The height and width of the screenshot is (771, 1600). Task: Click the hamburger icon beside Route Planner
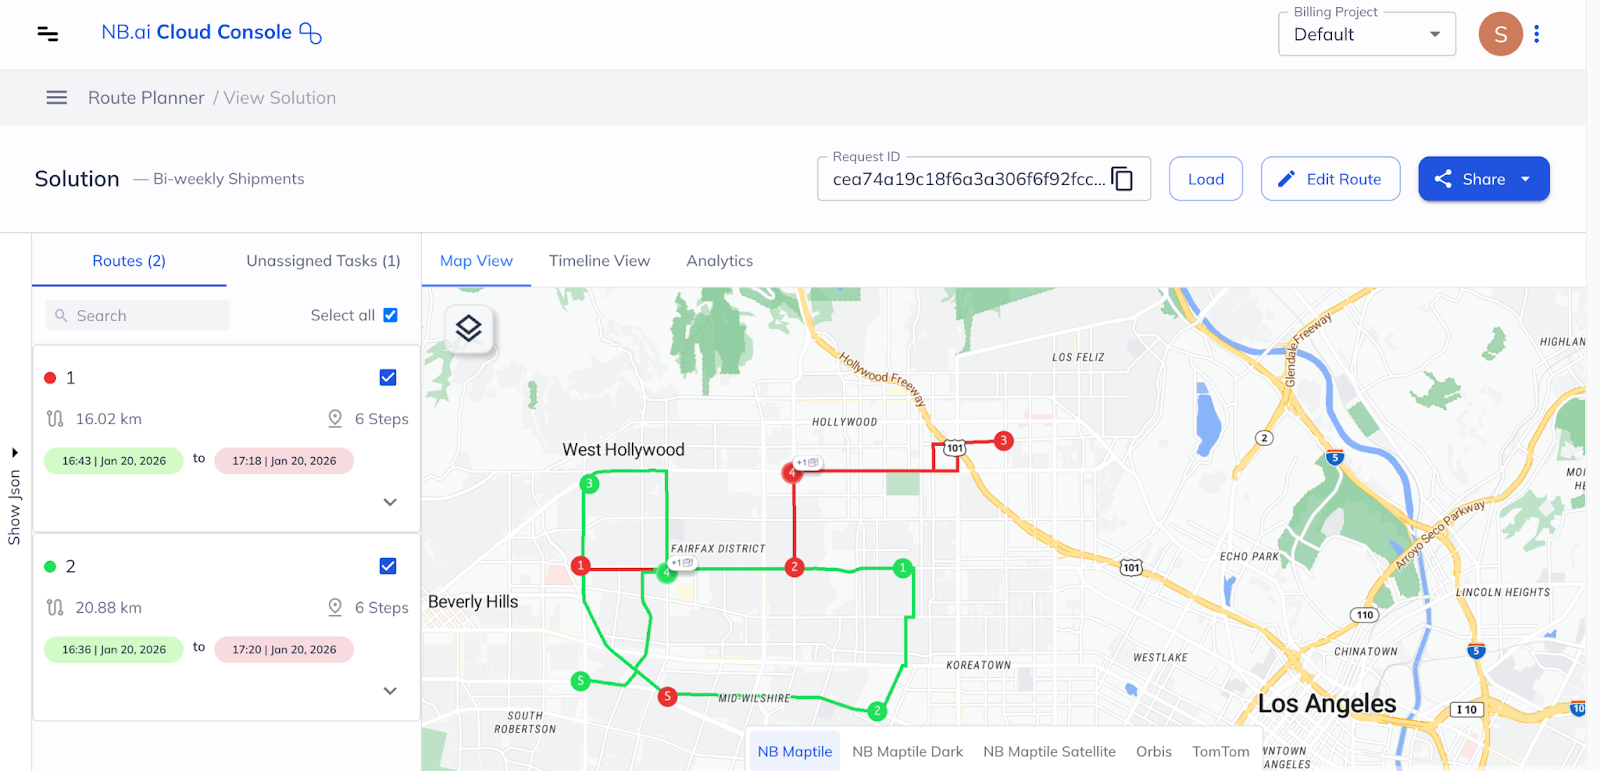pyautogui.click(x=57, y=98)
